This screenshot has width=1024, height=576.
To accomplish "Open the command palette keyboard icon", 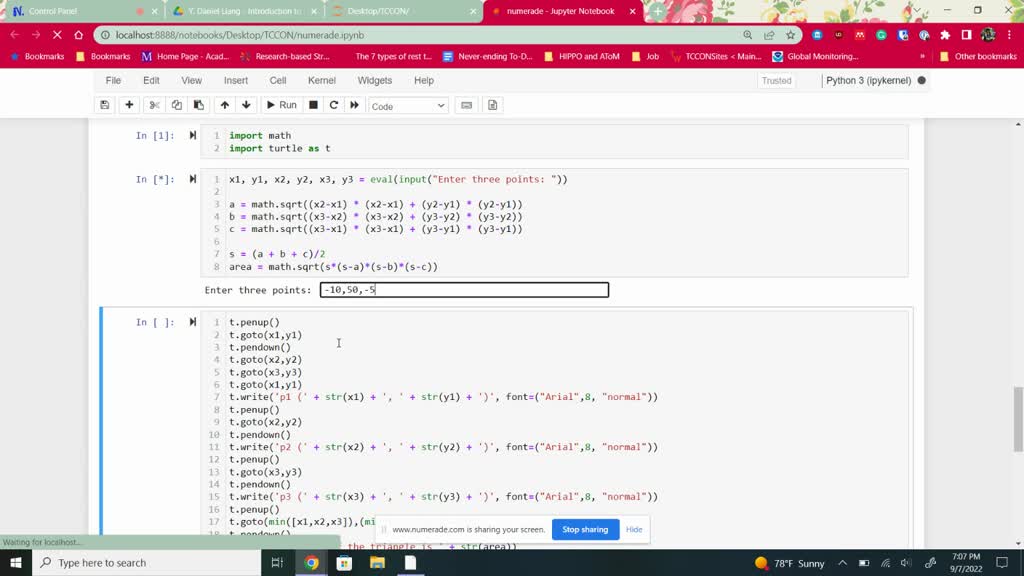I will pos(466,105).
